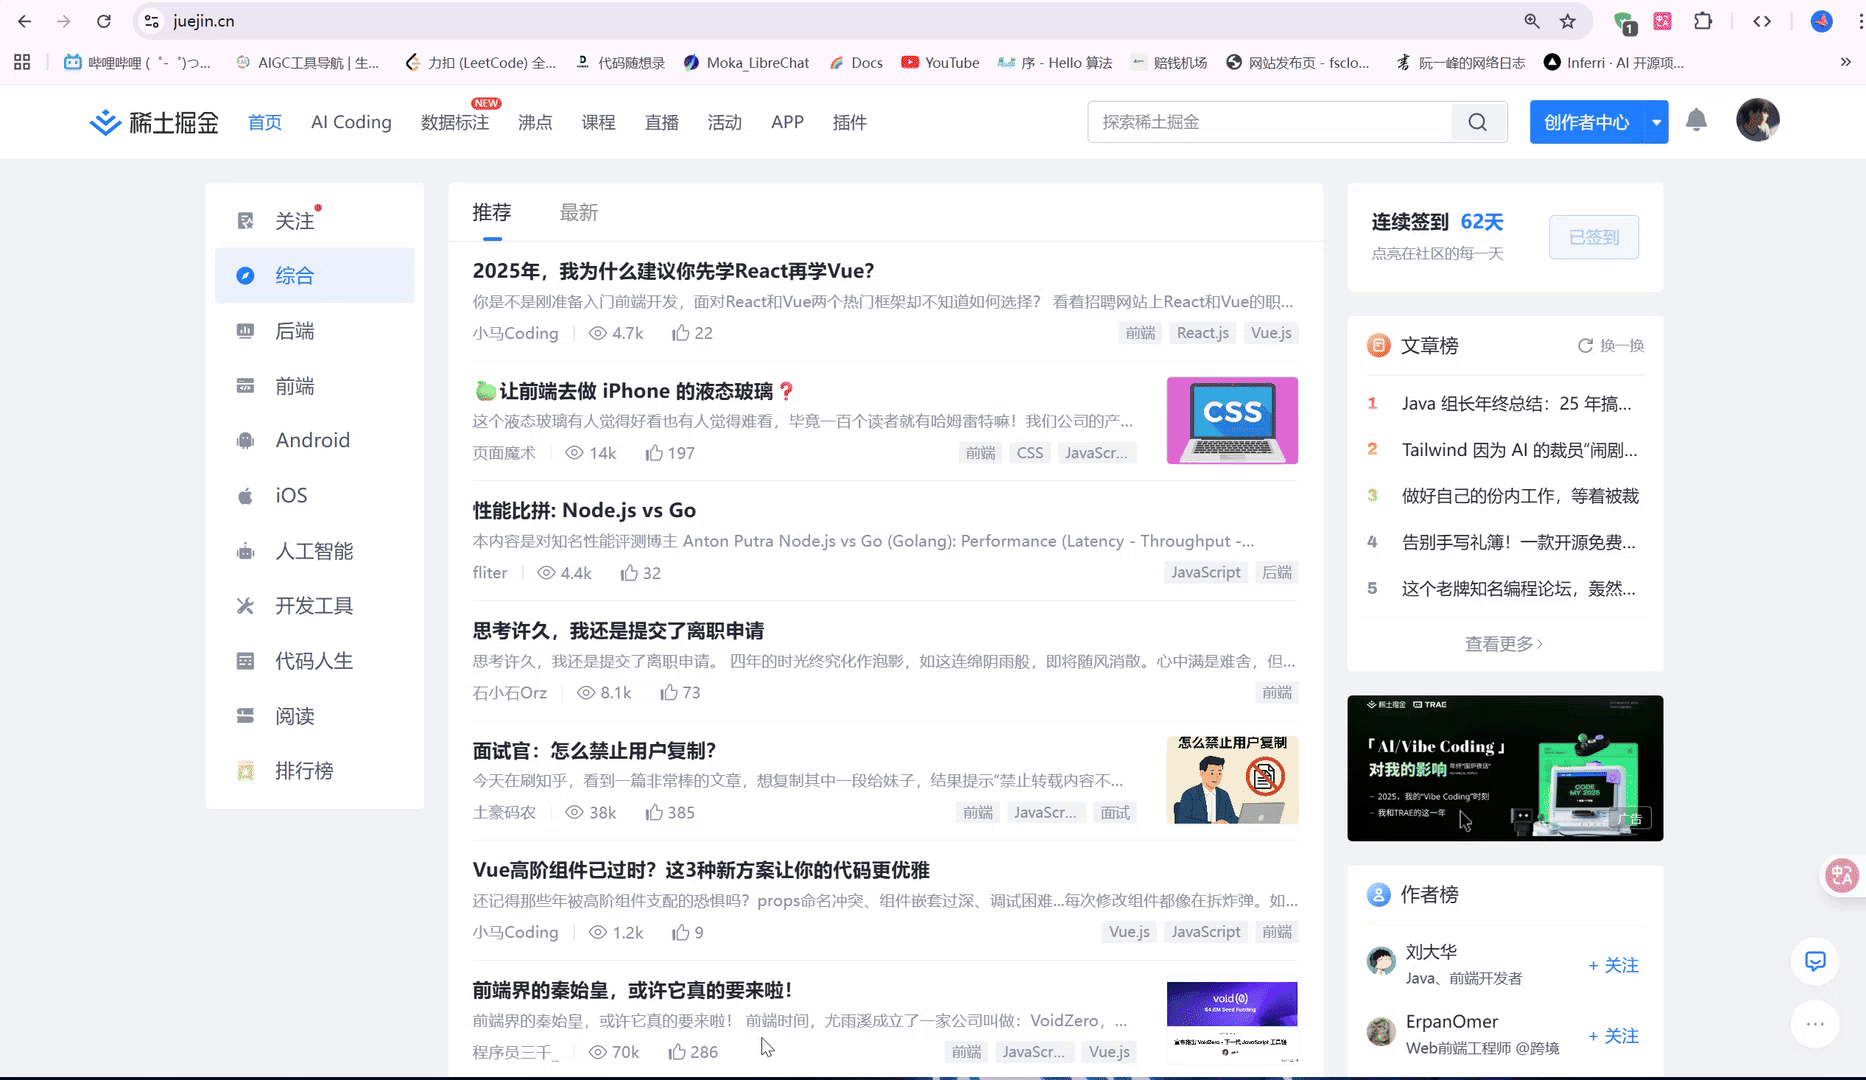The width and height of the screenshot is (1866, 1080).
Task: Click the 已签到 check-in button
Action: pos(1594,237)
